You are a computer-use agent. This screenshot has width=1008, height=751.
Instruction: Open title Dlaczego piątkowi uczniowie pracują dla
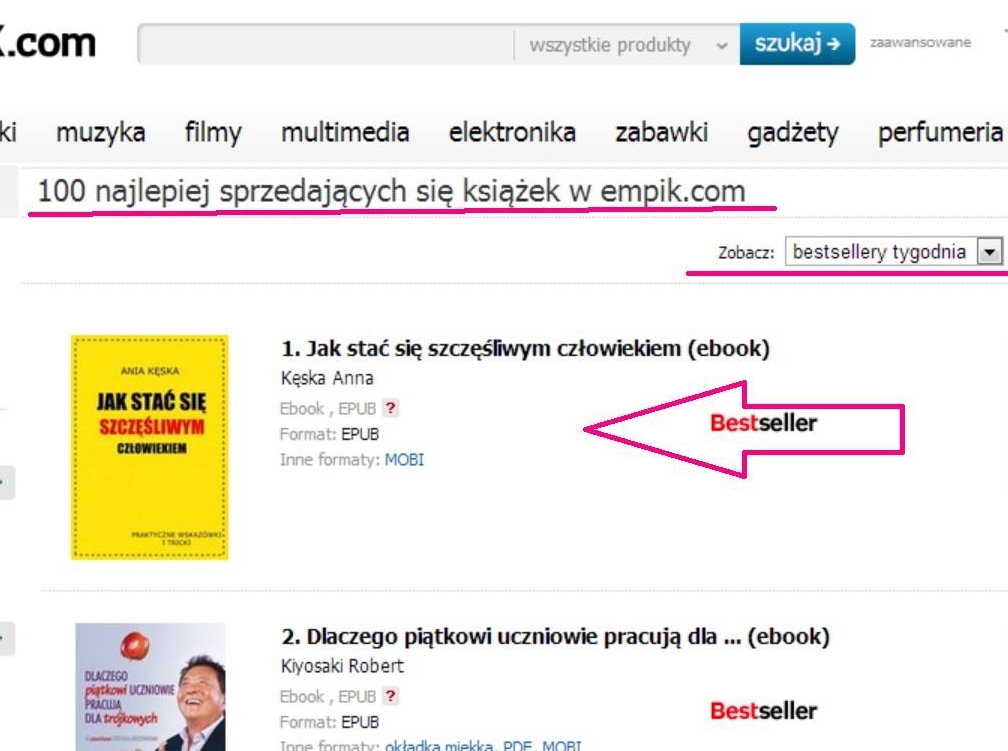[555, 637]
